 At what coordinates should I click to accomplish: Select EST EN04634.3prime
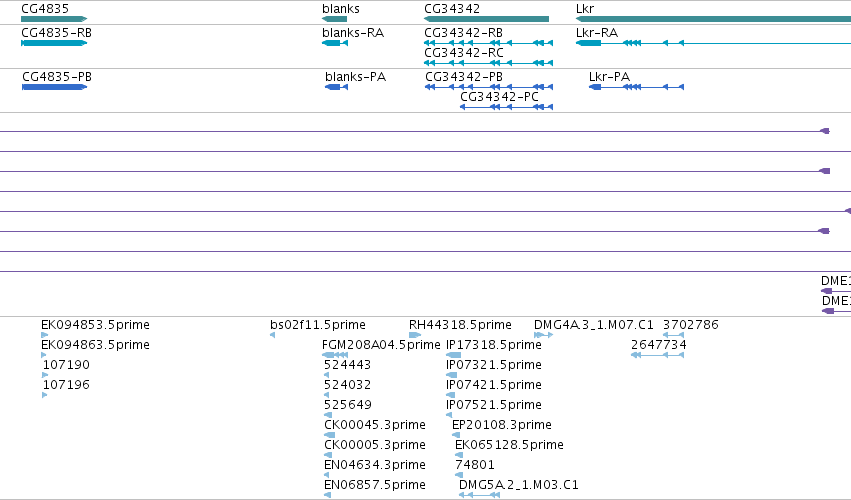point(375,465)
